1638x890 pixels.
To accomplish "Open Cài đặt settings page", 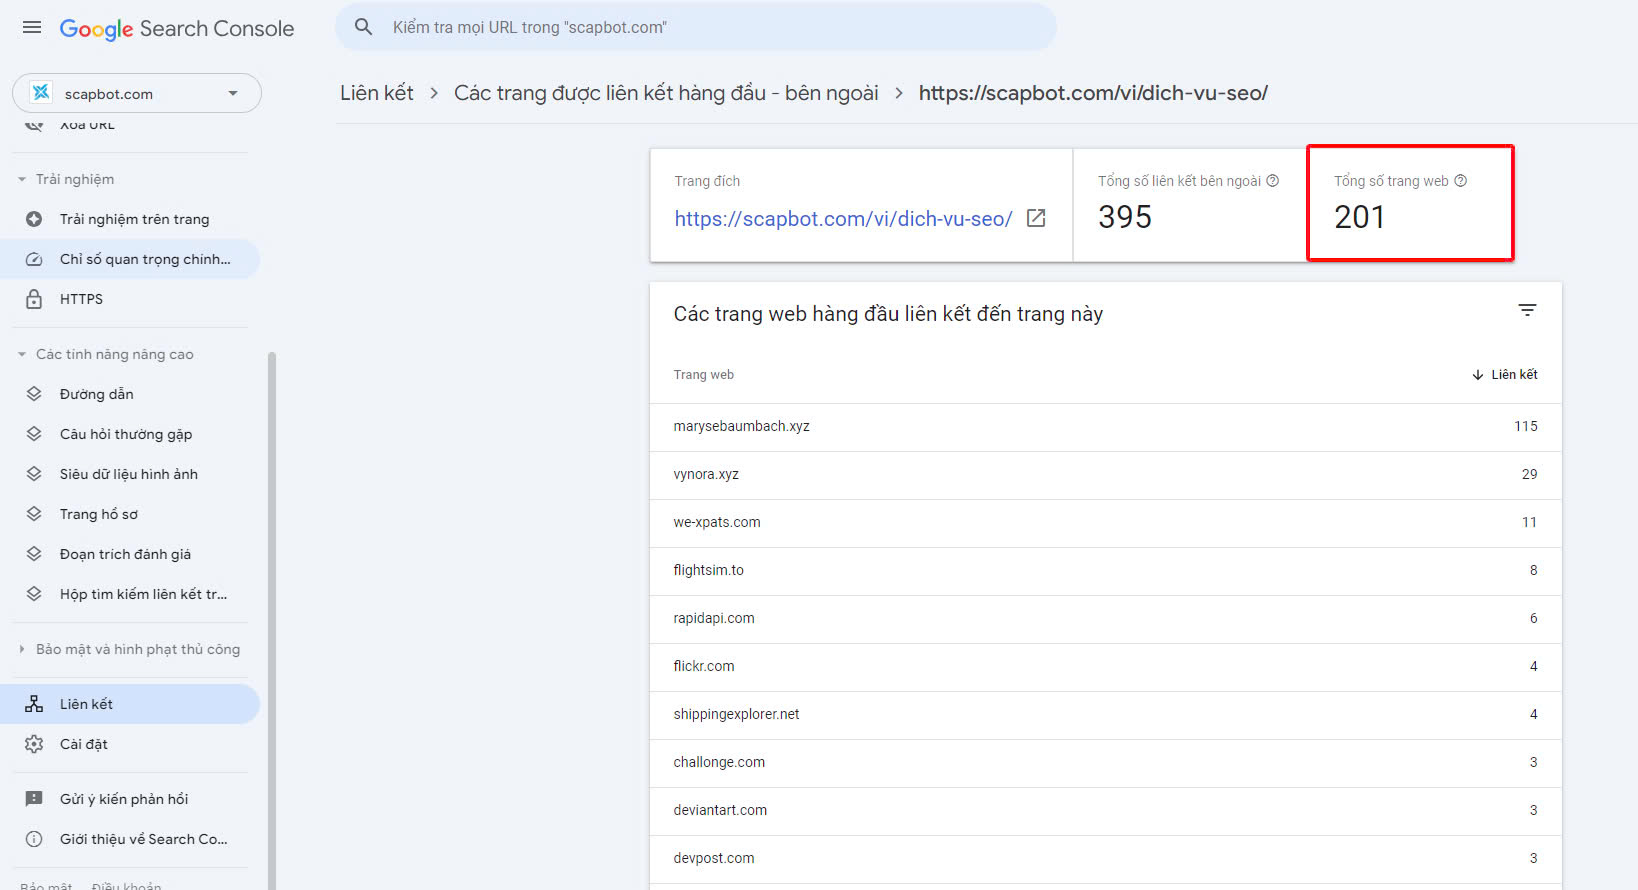I will [x=130, y=744].
